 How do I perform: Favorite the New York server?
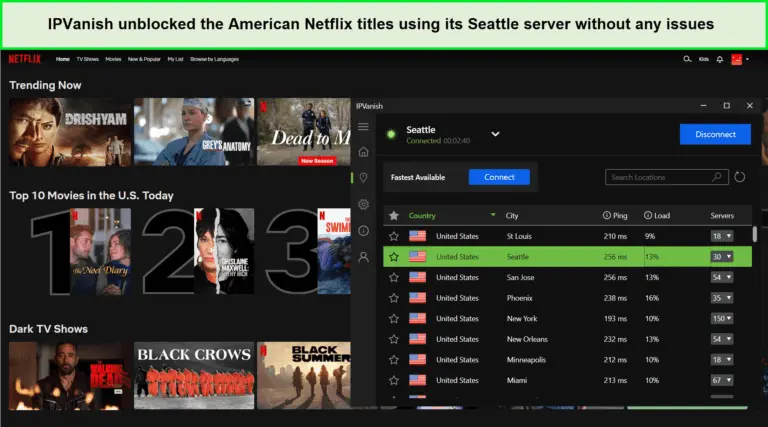[x=394, y=319]
